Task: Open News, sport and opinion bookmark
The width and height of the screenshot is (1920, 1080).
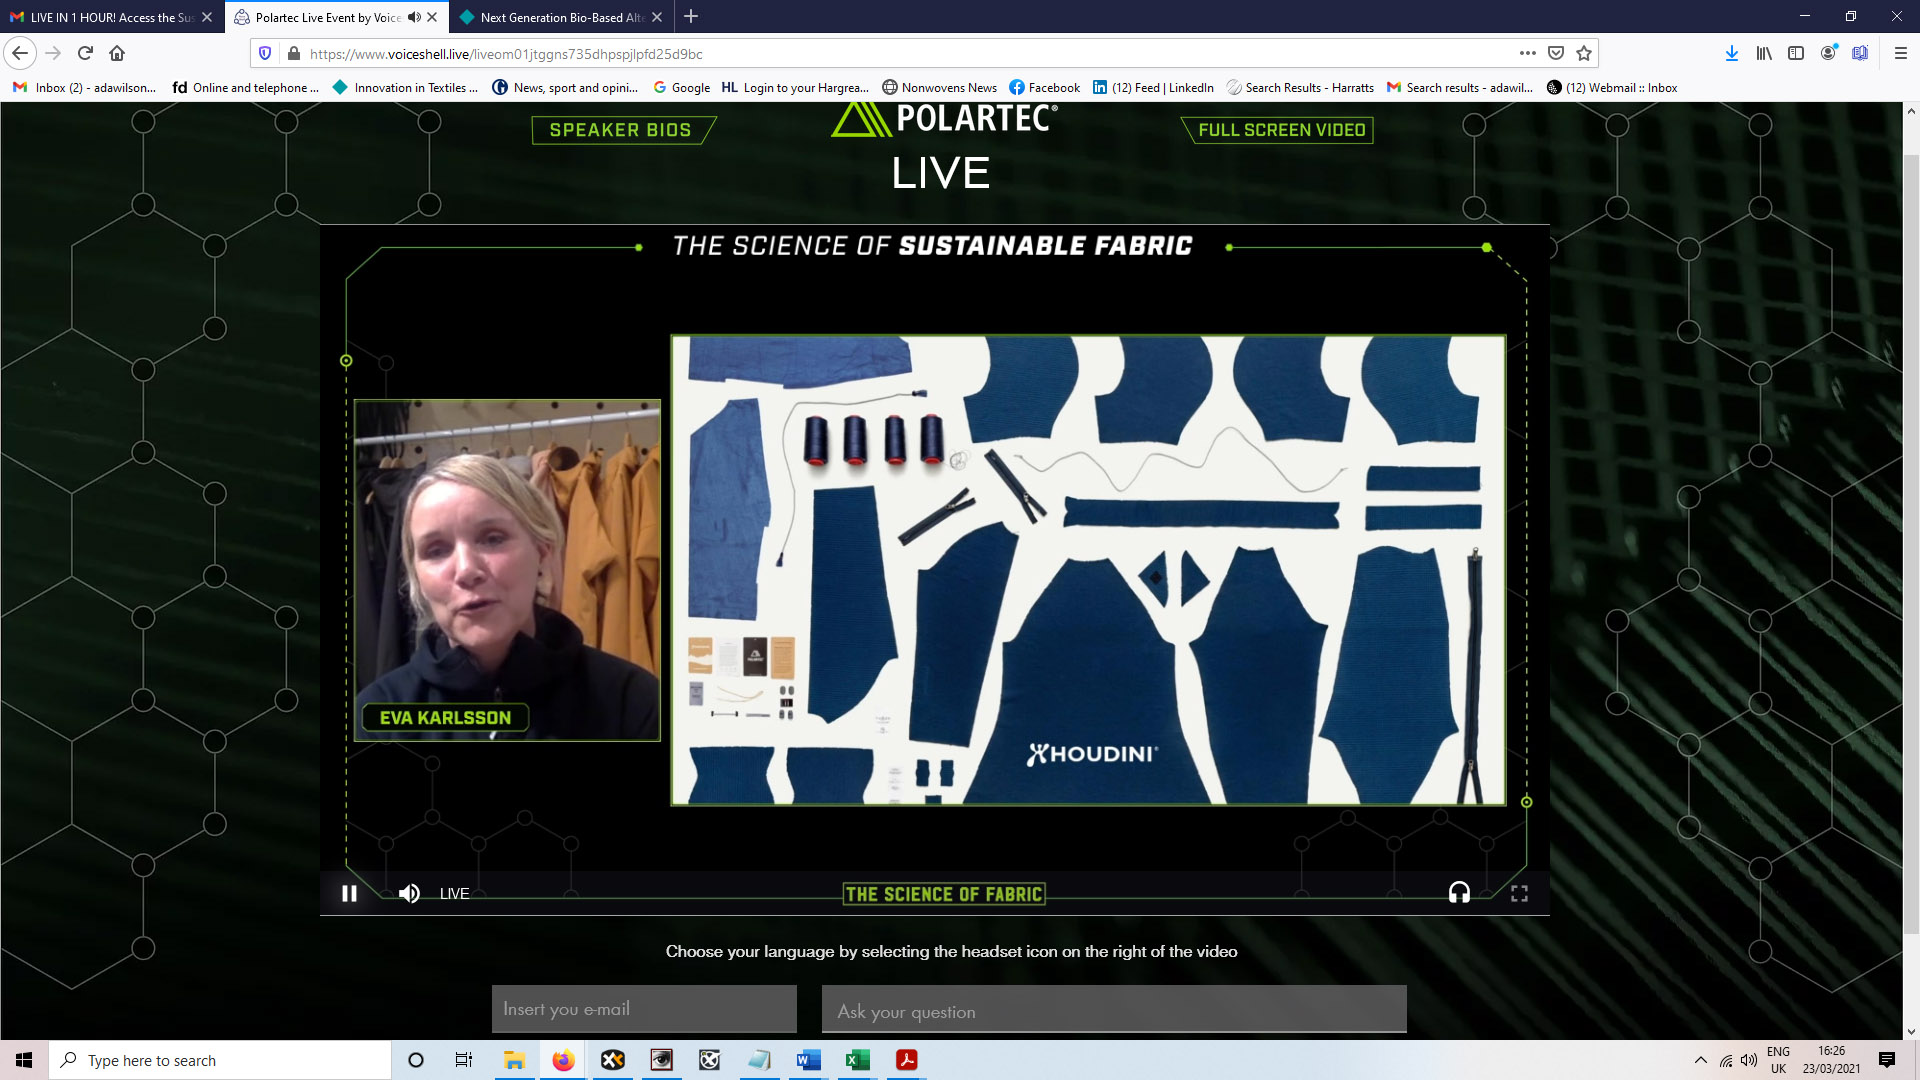Action: [x=565, y=88]
